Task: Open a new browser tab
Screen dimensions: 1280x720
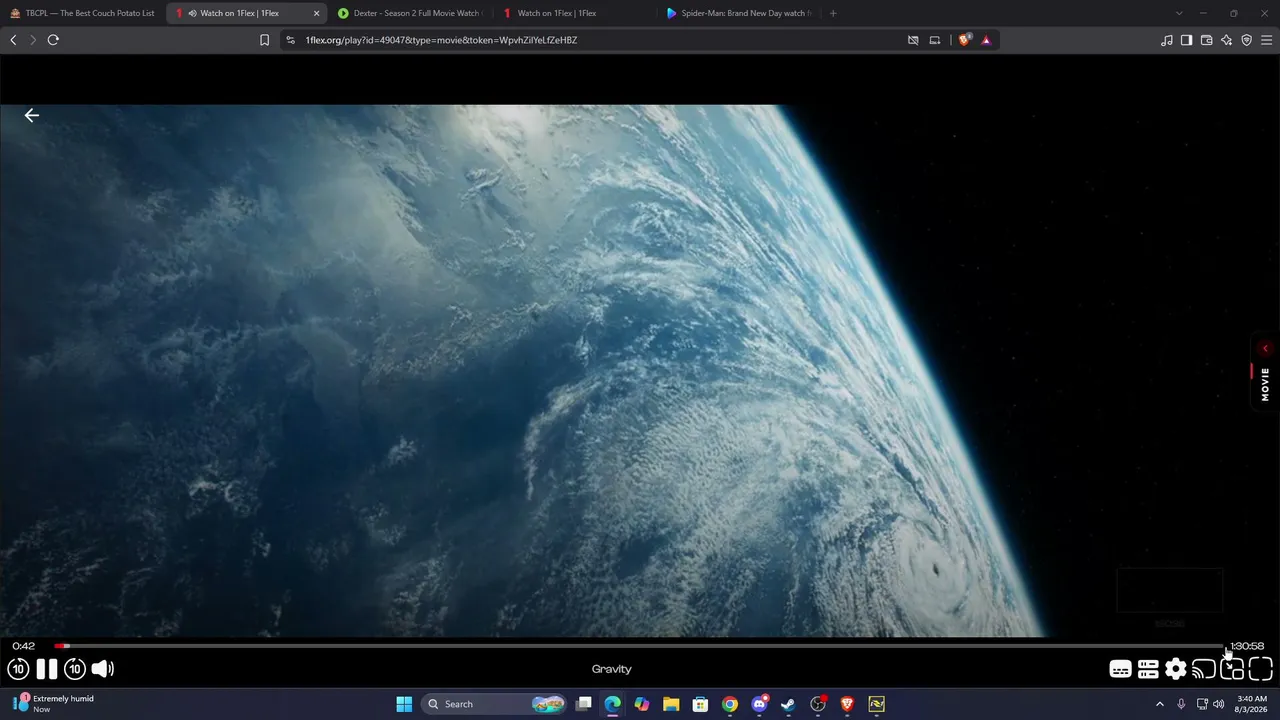Action: point(833,13)
